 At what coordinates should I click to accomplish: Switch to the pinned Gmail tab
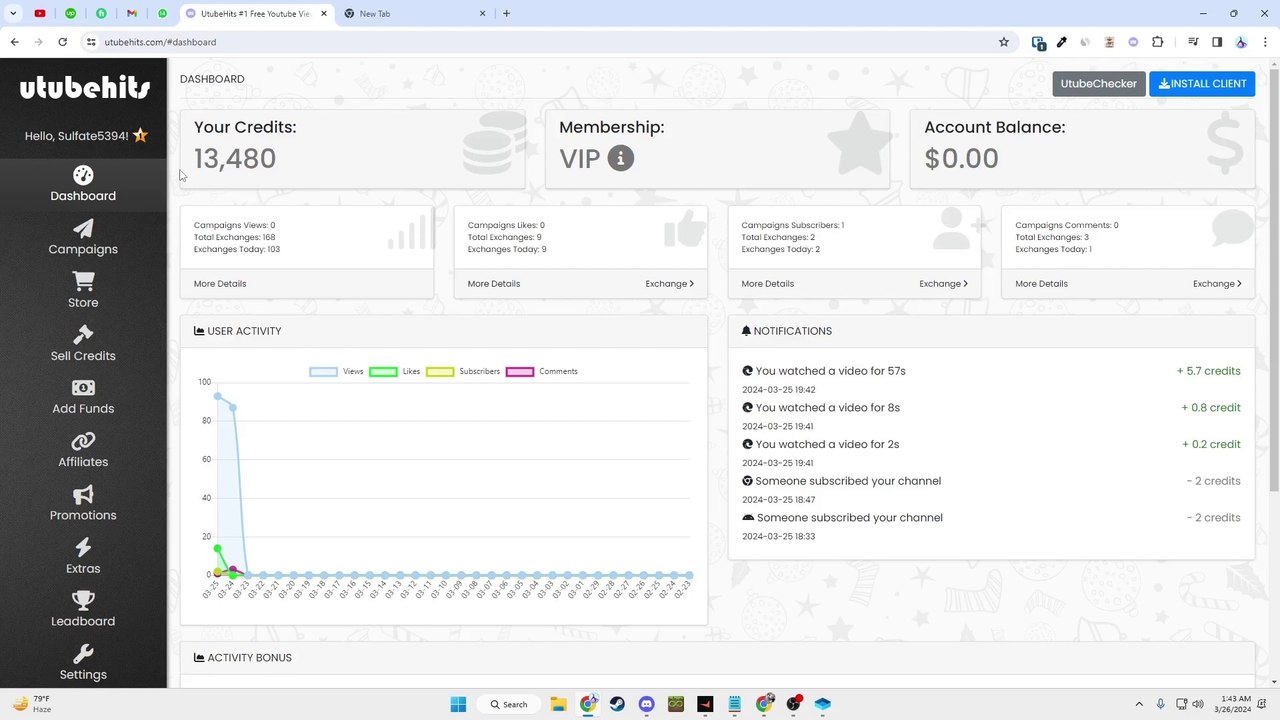(x=132, y=14)
